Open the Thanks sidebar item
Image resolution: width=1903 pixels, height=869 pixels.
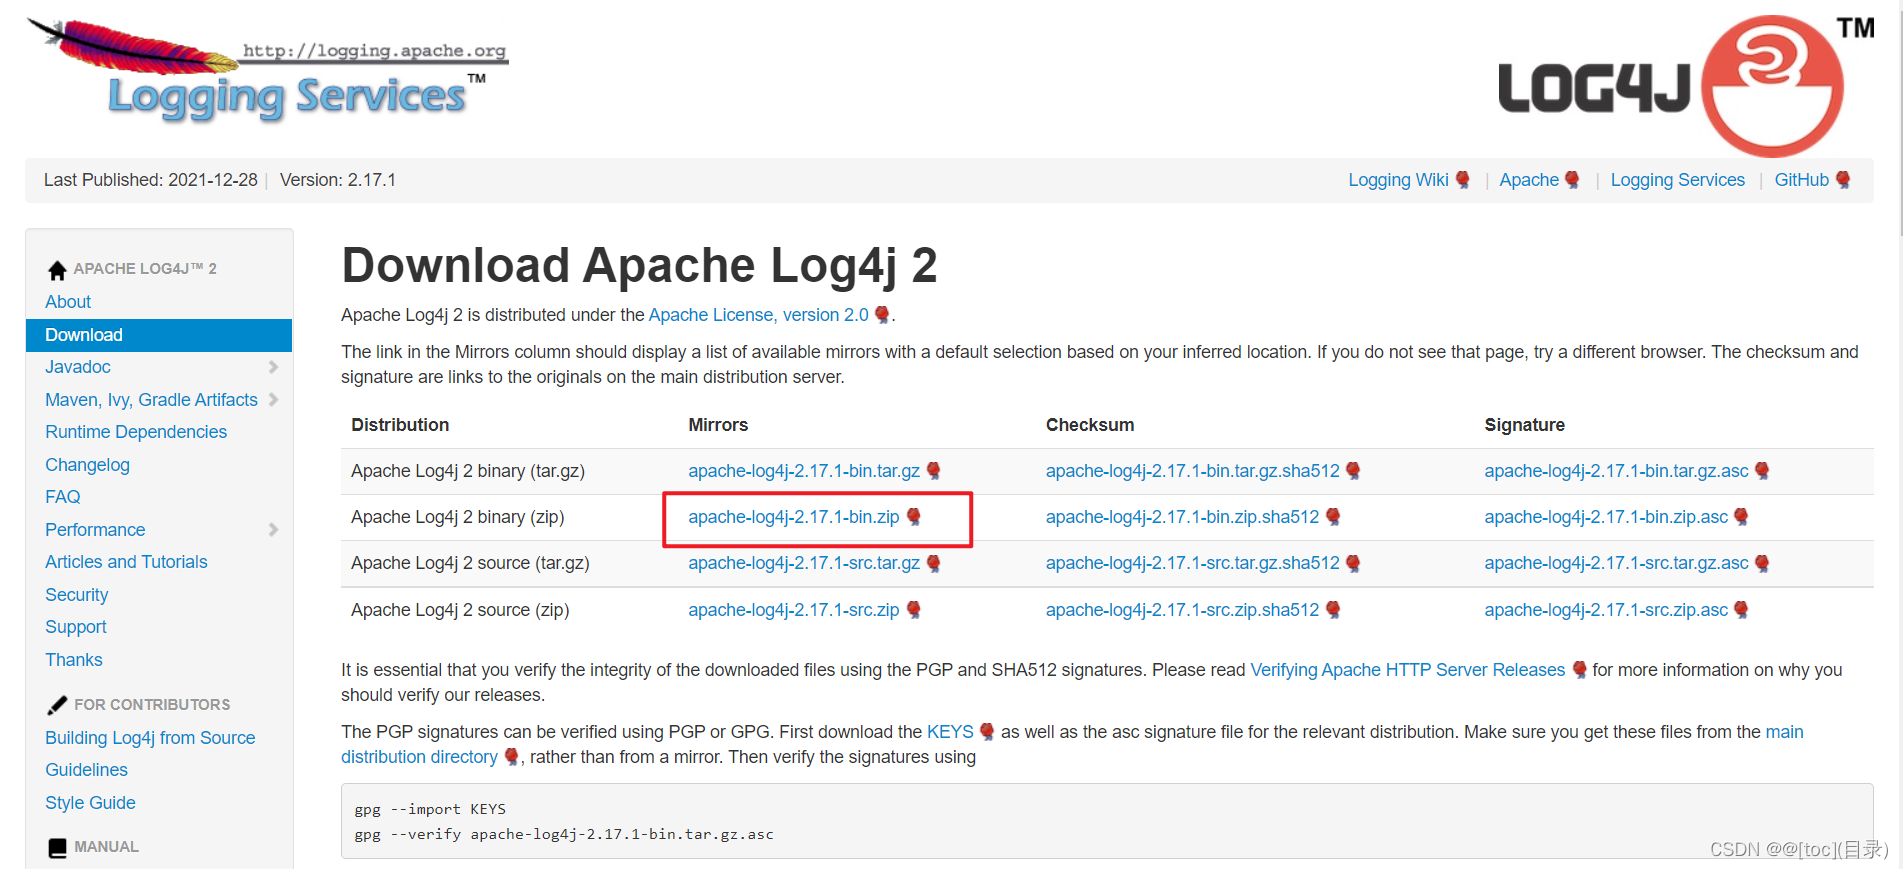pos(73,660)
